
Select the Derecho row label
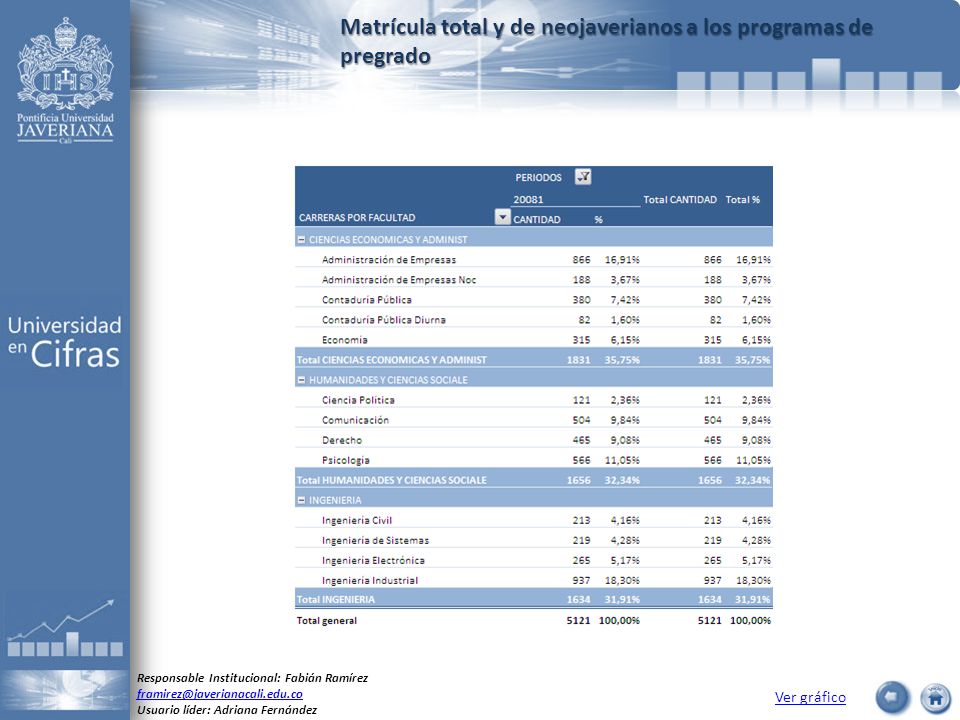click(342, 440)
